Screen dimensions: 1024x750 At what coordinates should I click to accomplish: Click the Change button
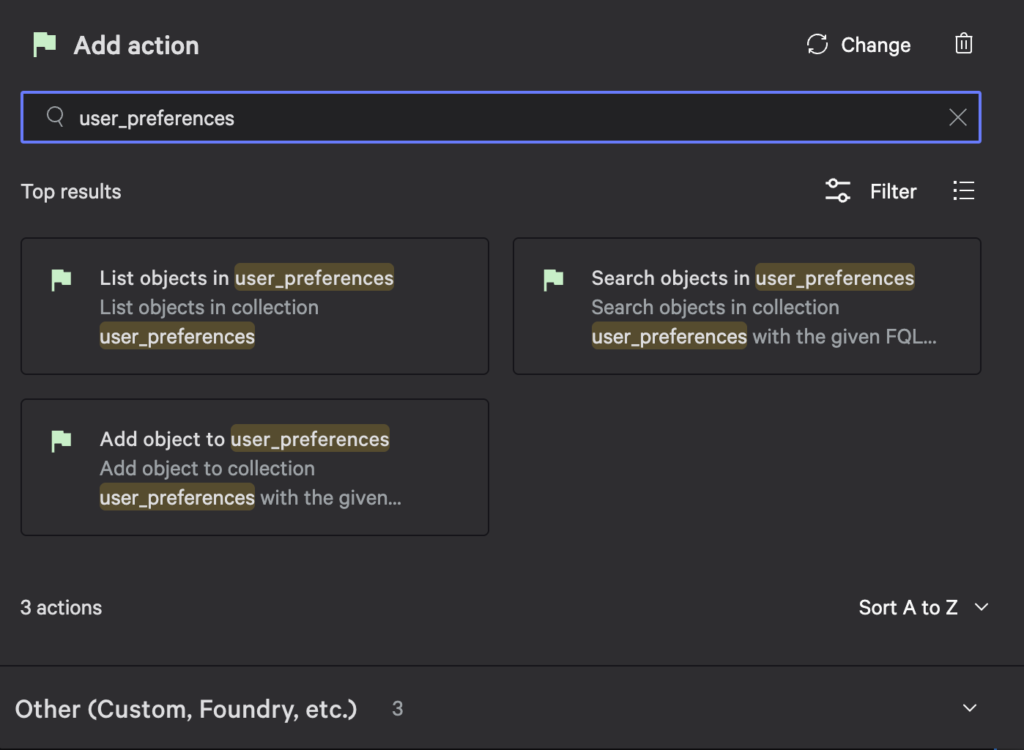(x=875, y=44)
